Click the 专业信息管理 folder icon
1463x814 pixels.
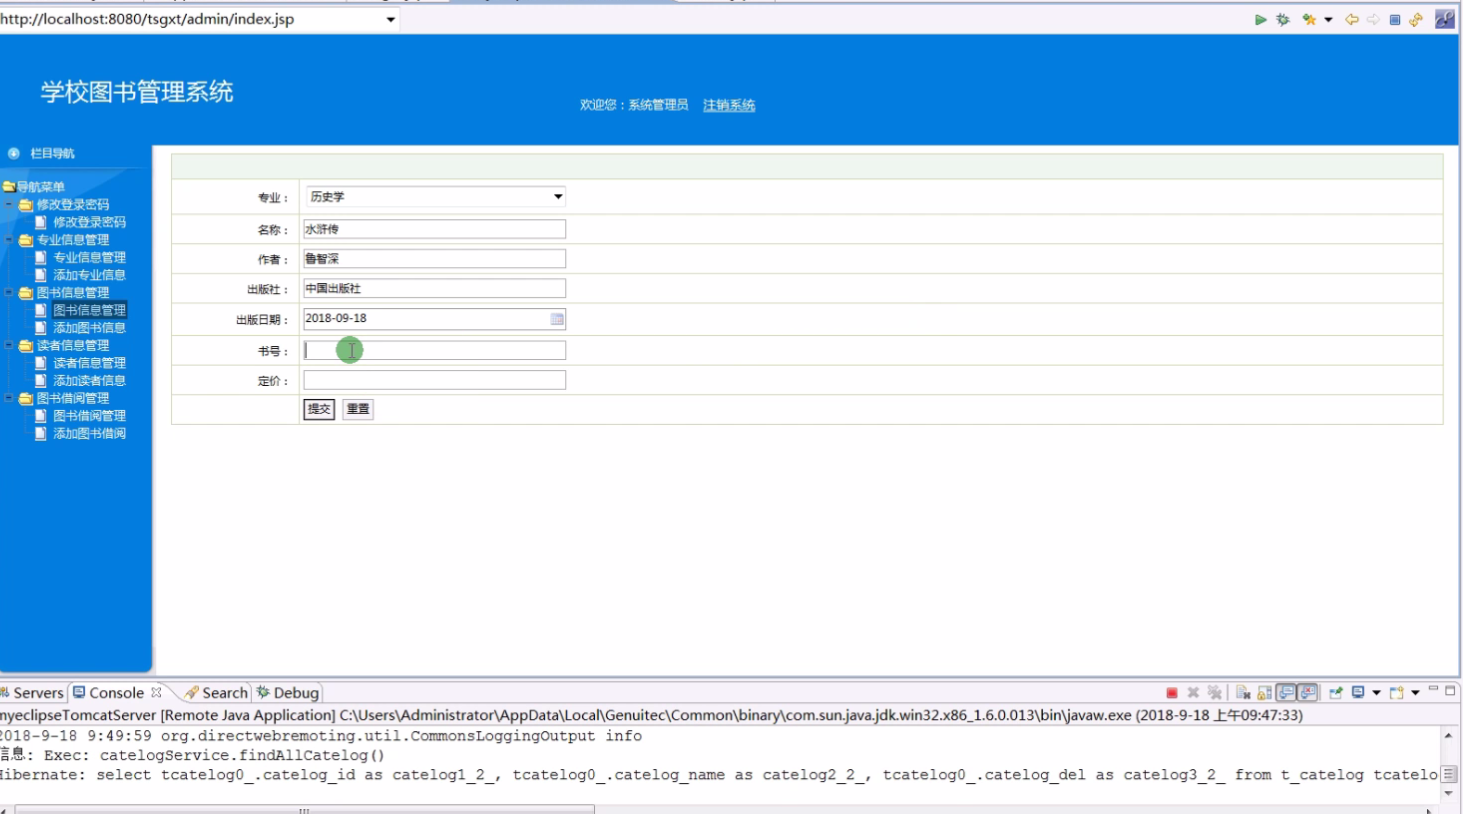26,240
